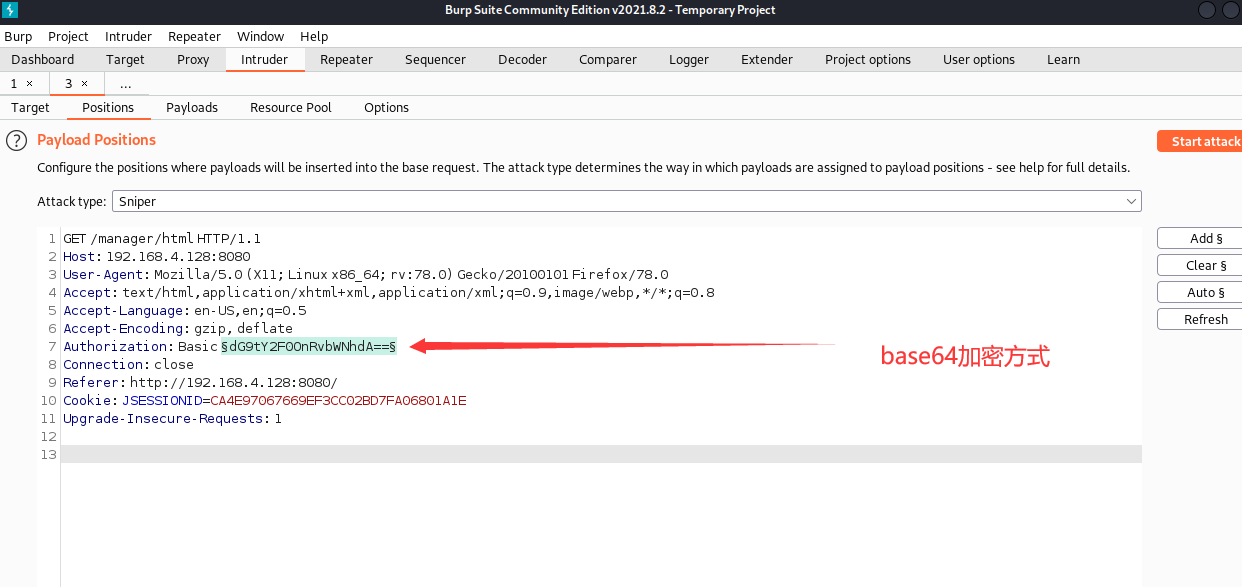Open the Intruder Options sub-tab
This screenshot has height=587, width=1242.
[x=386, y=107]
